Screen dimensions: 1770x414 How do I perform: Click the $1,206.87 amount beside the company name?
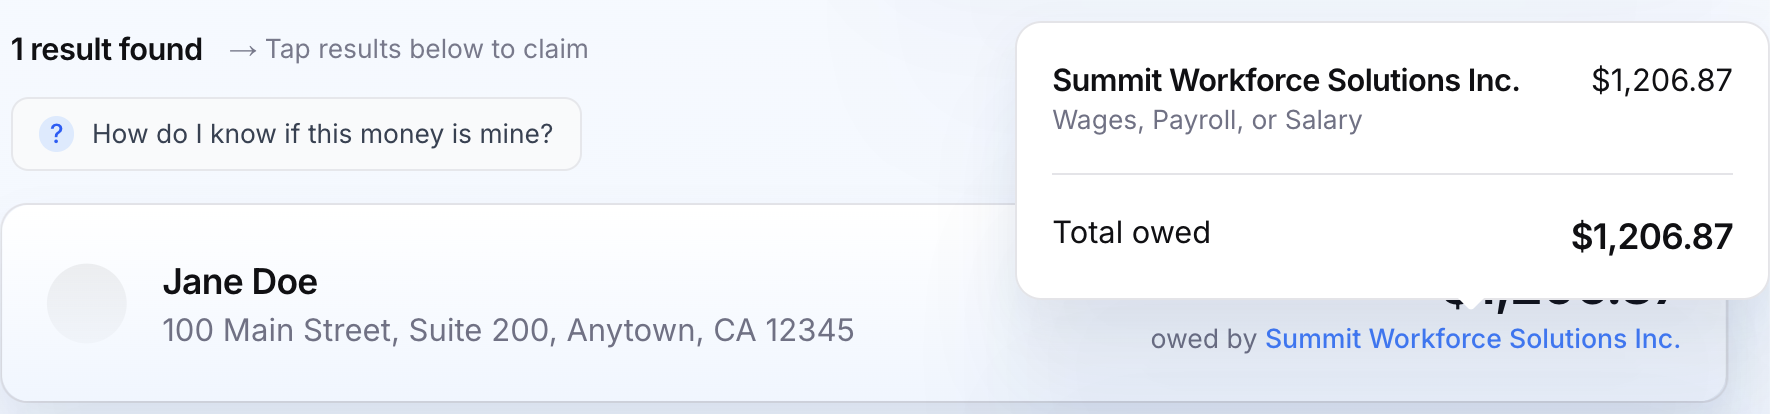coord(1661,80)
